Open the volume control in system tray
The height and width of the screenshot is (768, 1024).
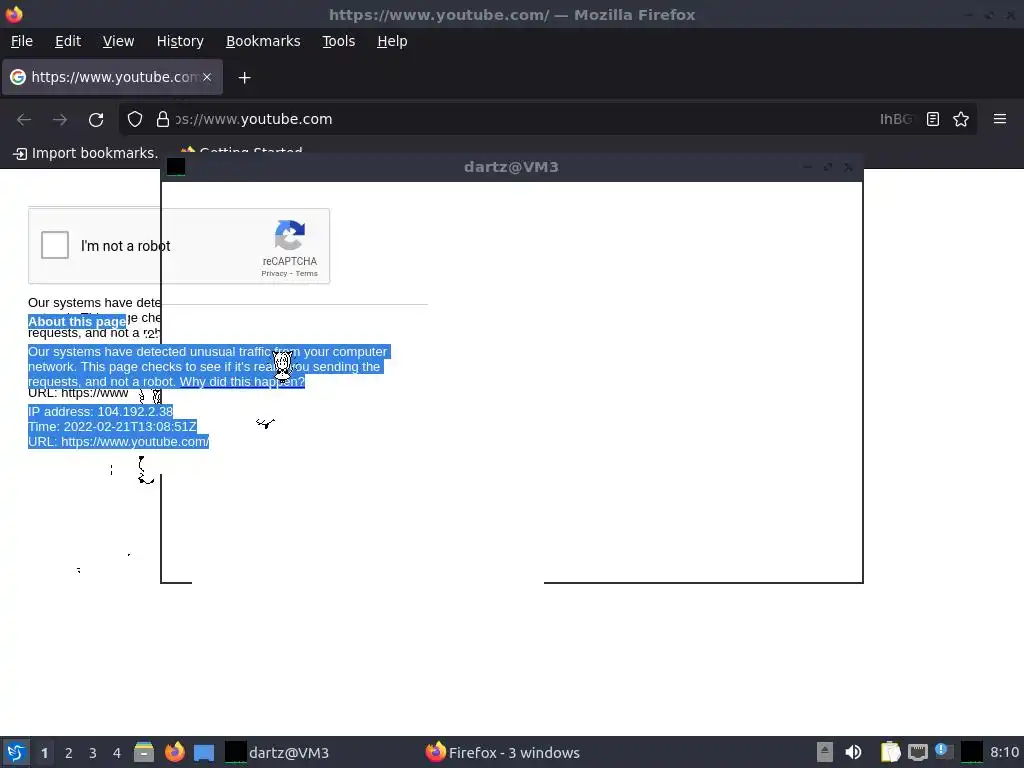tap(853, 752)
